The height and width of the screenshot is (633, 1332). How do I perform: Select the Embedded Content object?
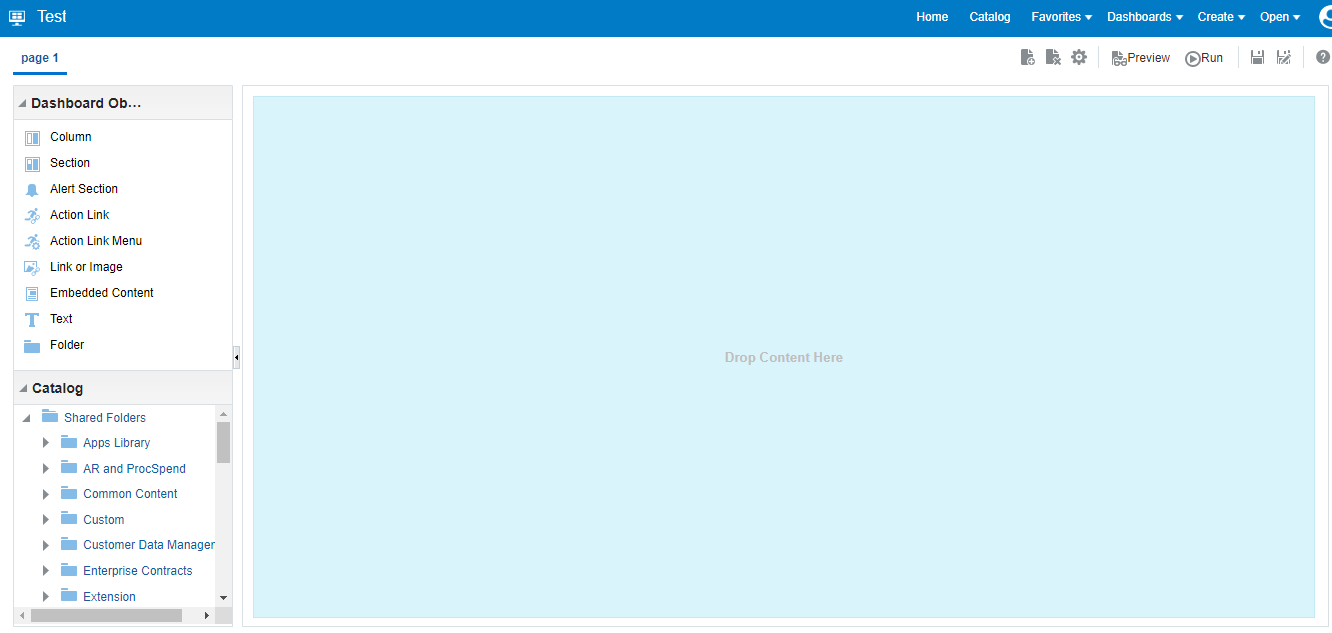101,292
